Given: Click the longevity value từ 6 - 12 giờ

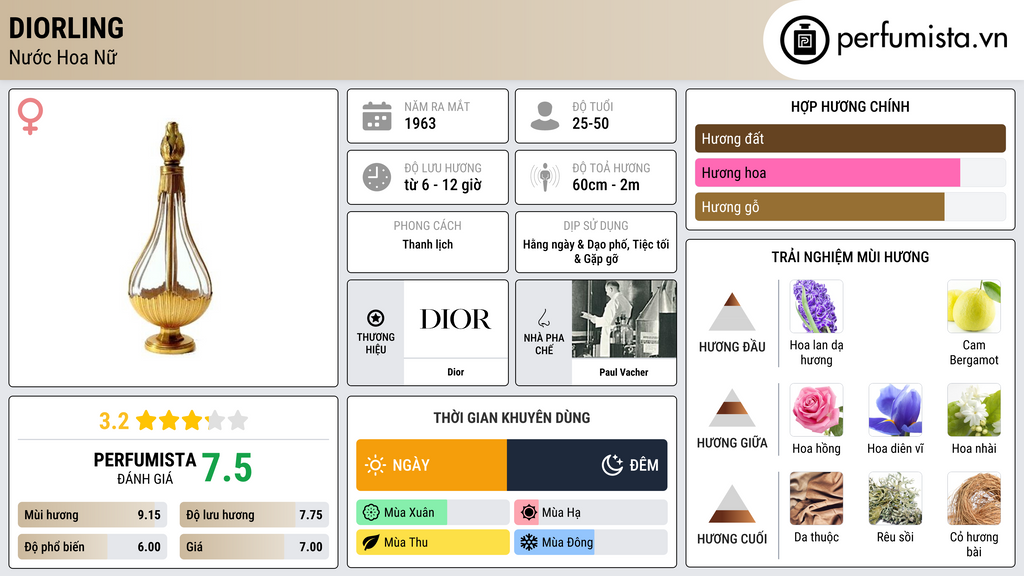Looking at the screenshot, I should pos(443,185).
